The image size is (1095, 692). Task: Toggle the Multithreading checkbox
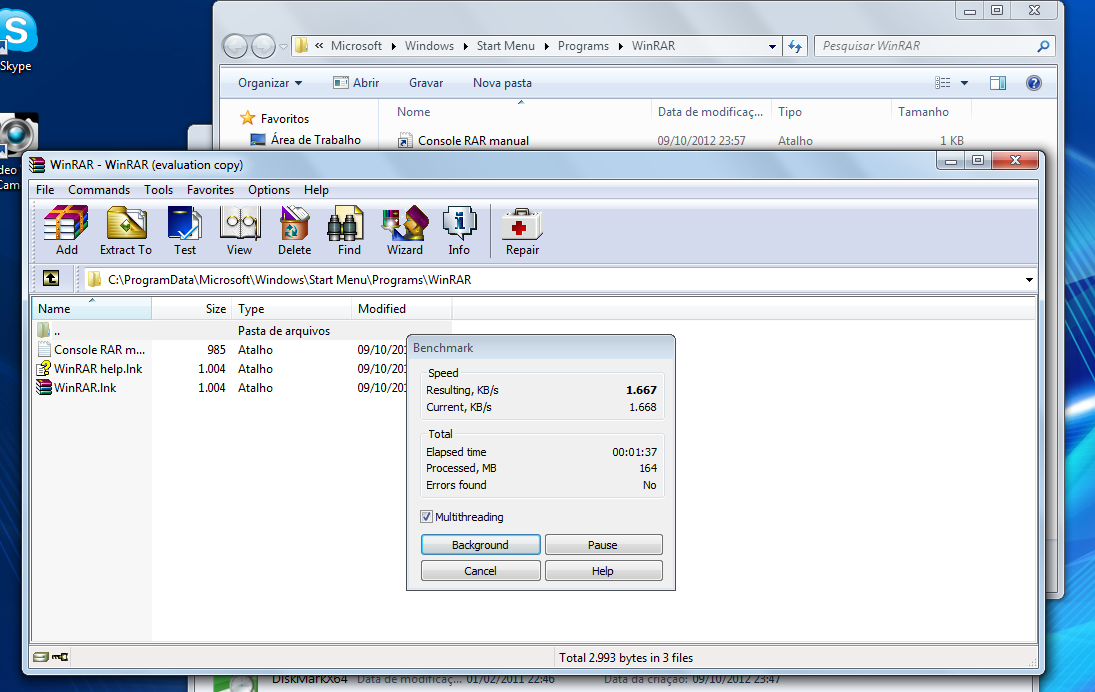(426, 517)
